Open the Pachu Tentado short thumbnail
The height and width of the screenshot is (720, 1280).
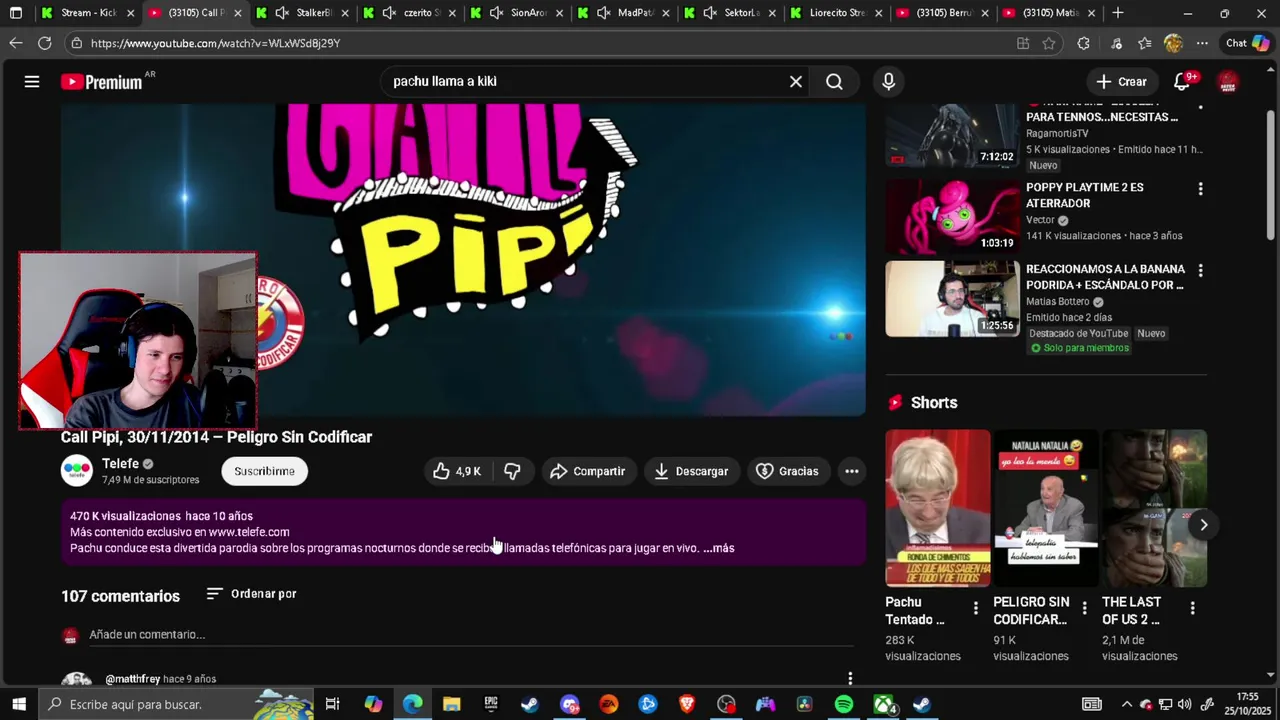pos(938,508)
